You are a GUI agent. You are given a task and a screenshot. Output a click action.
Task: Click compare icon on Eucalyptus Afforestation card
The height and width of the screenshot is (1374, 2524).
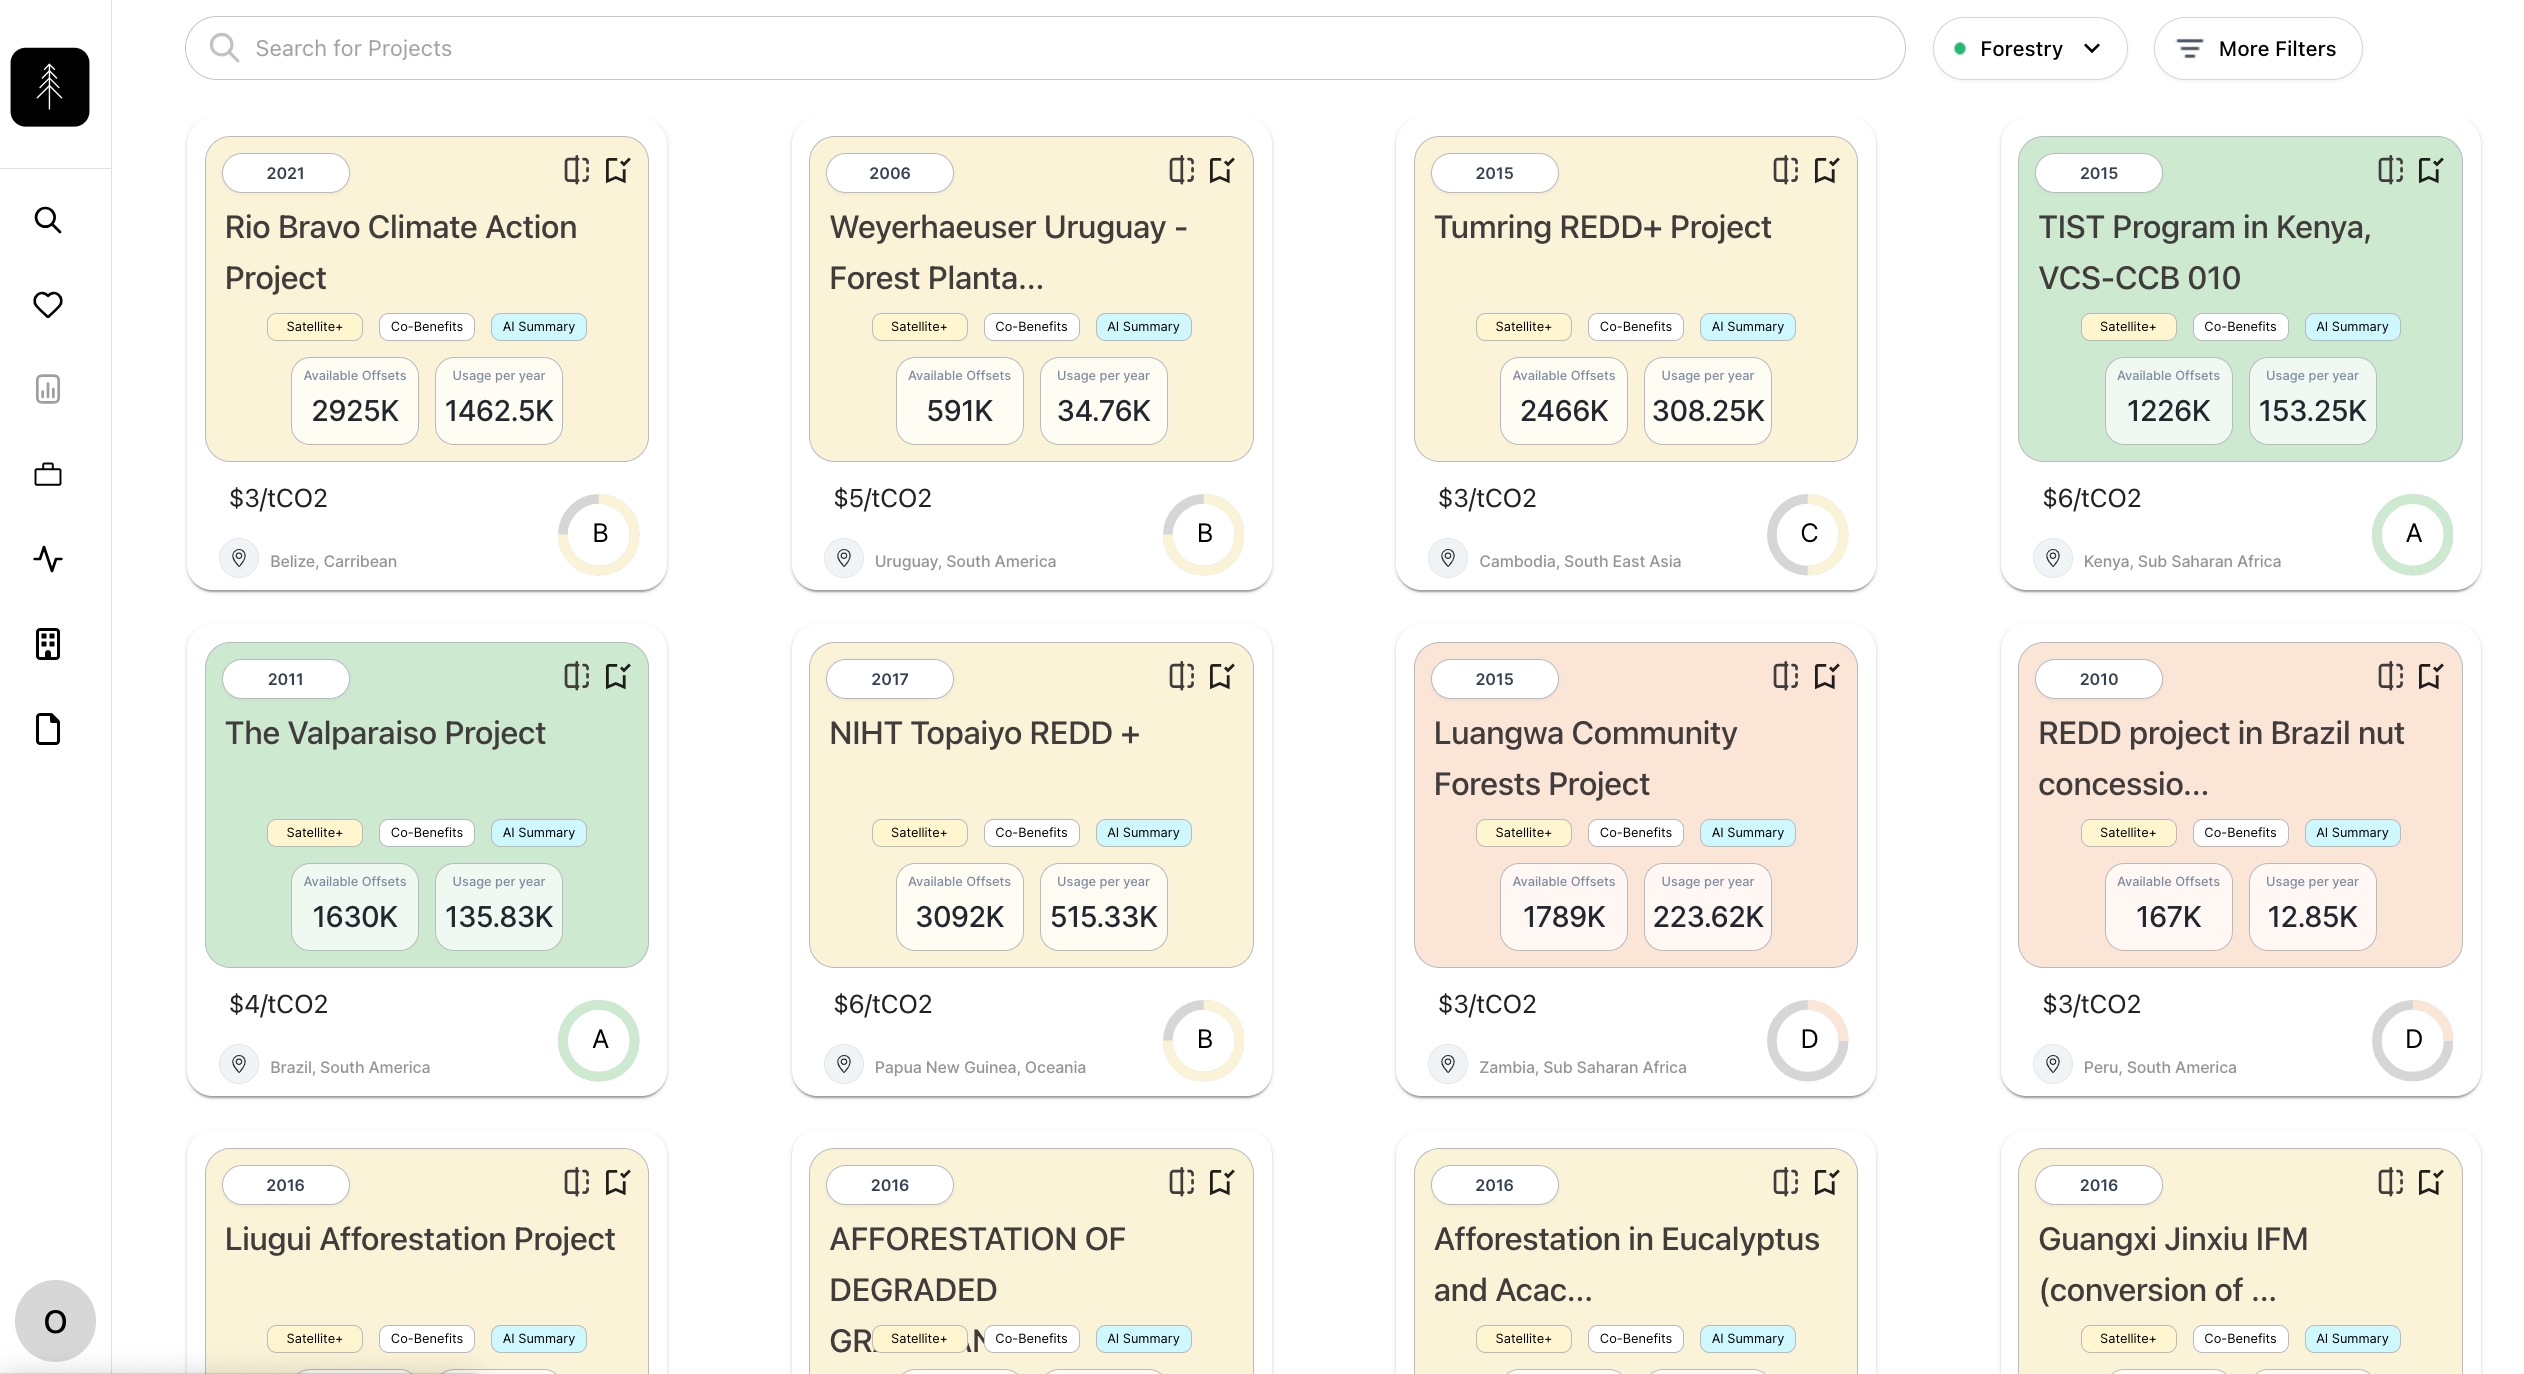1785,1182
